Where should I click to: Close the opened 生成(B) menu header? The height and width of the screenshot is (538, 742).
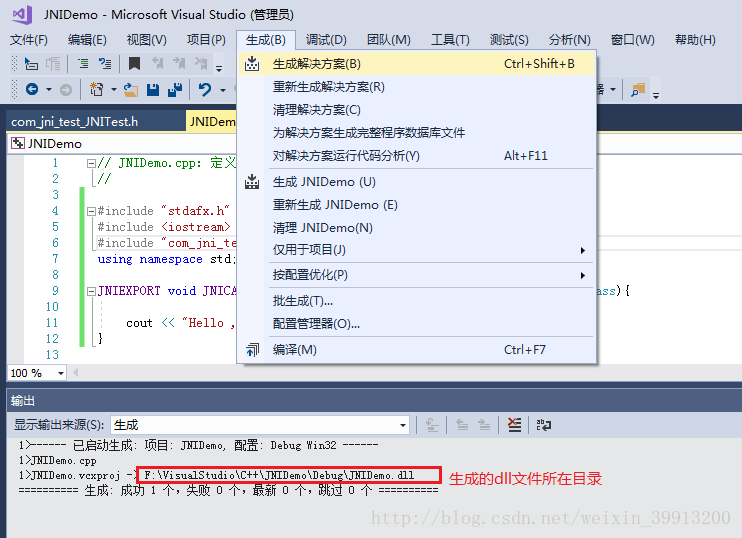point(266,40)
